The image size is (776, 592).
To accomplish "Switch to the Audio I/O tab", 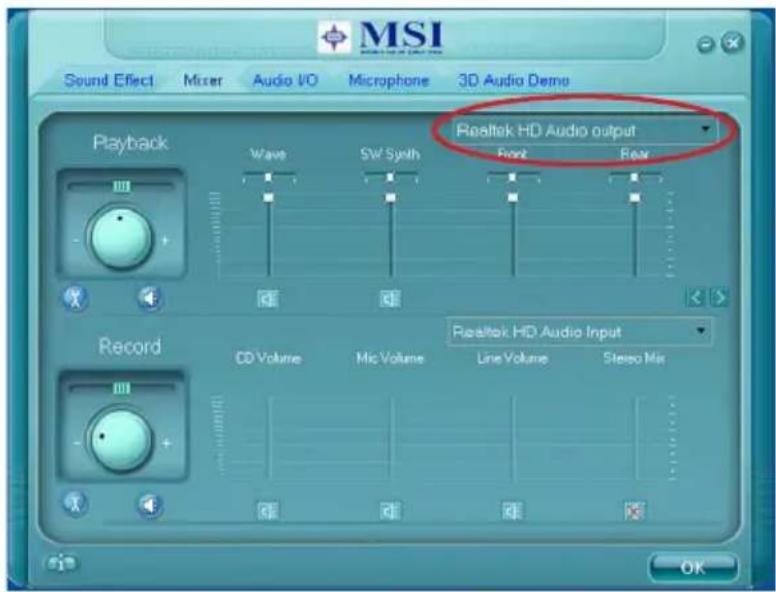I will [x=285, y=80].
